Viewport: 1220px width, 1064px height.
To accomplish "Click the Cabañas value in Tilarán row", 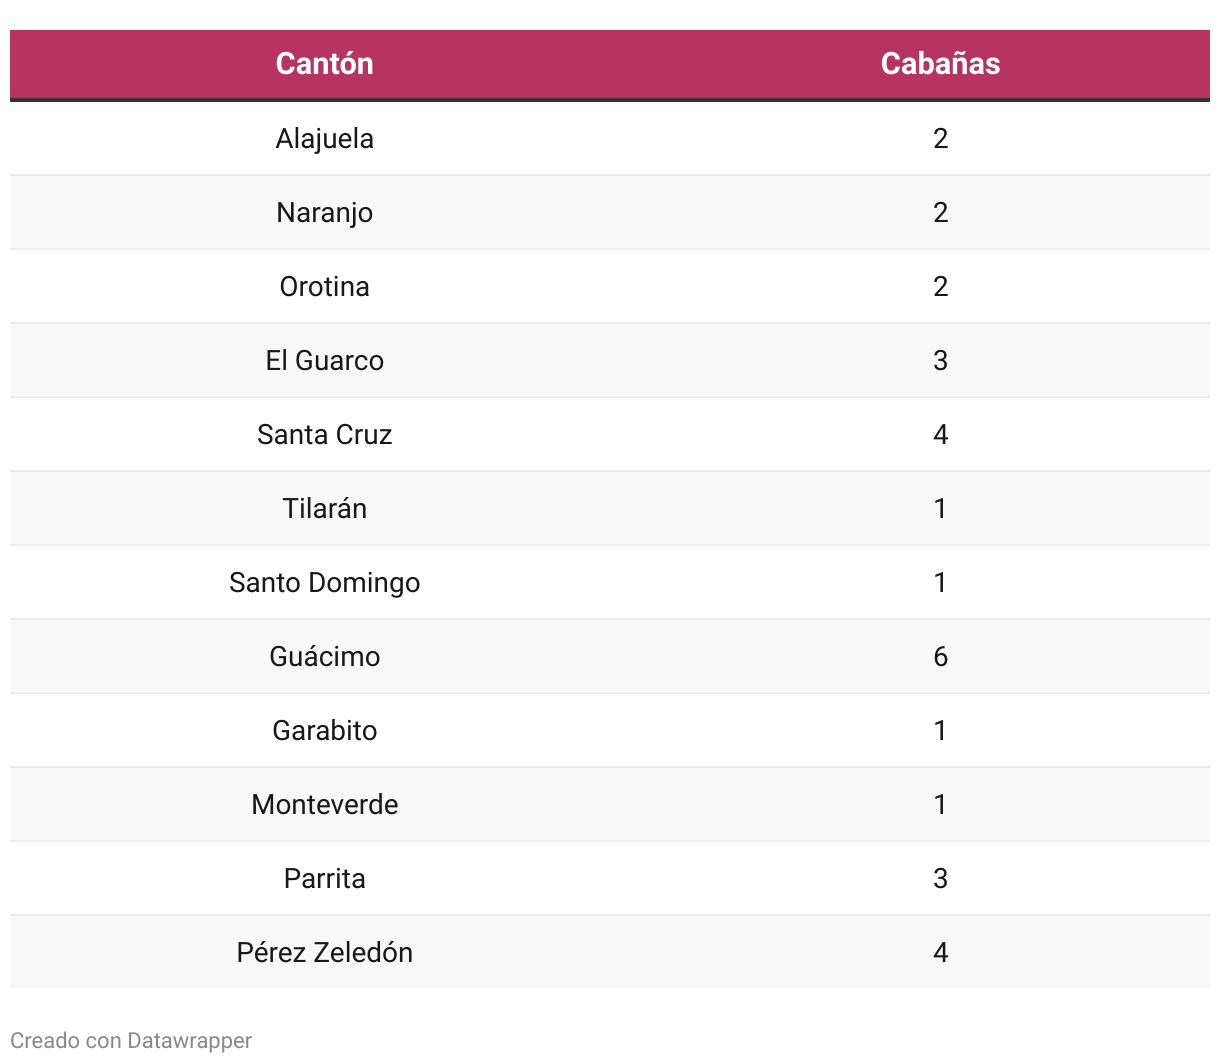I will (940, 508).
